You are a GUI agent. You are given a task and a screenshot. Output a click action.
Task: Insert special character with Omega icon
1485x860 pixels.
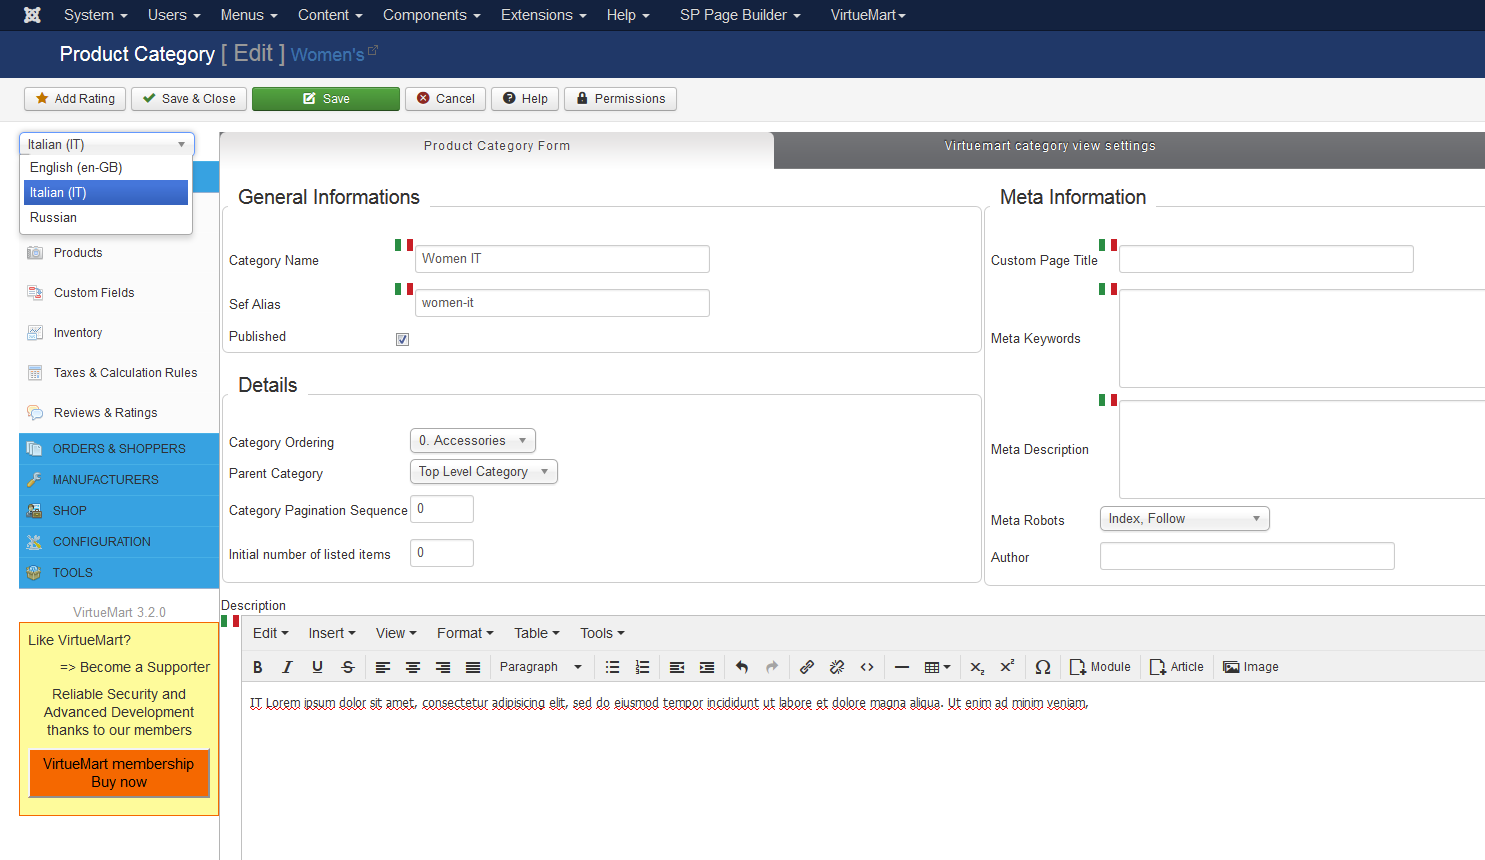coord(1042,667)
